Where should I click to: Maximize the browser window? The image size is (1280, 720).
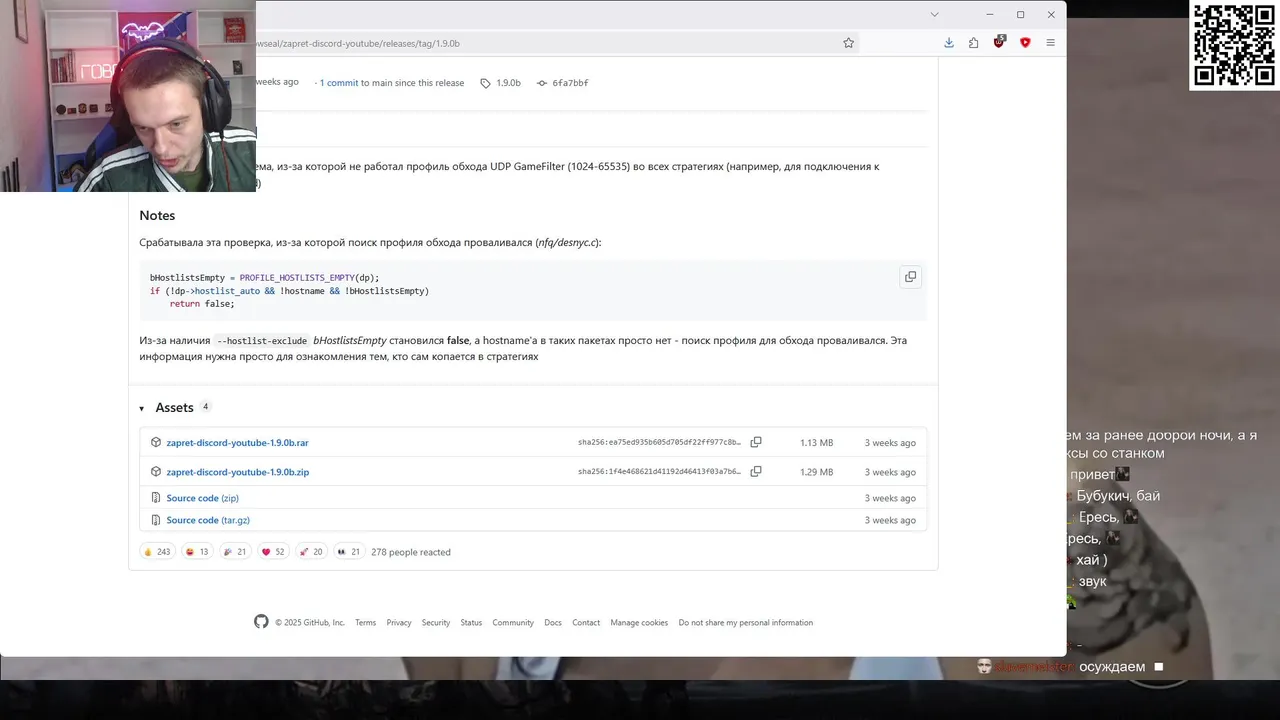(x=1020, y=14)
